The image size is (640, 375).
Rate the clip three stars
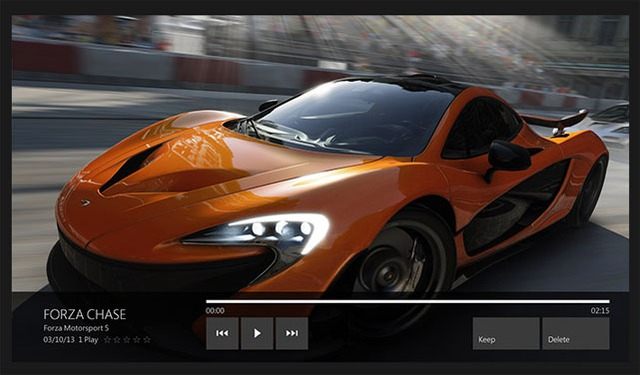pyautogui.click(x=127, y=339)
